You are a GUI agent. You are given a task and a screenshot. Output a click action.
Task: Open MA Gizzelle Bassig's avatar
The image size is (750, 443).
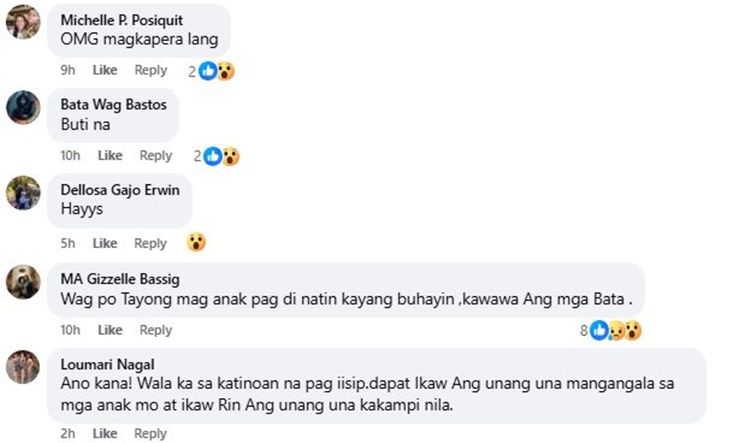[23, 282]
